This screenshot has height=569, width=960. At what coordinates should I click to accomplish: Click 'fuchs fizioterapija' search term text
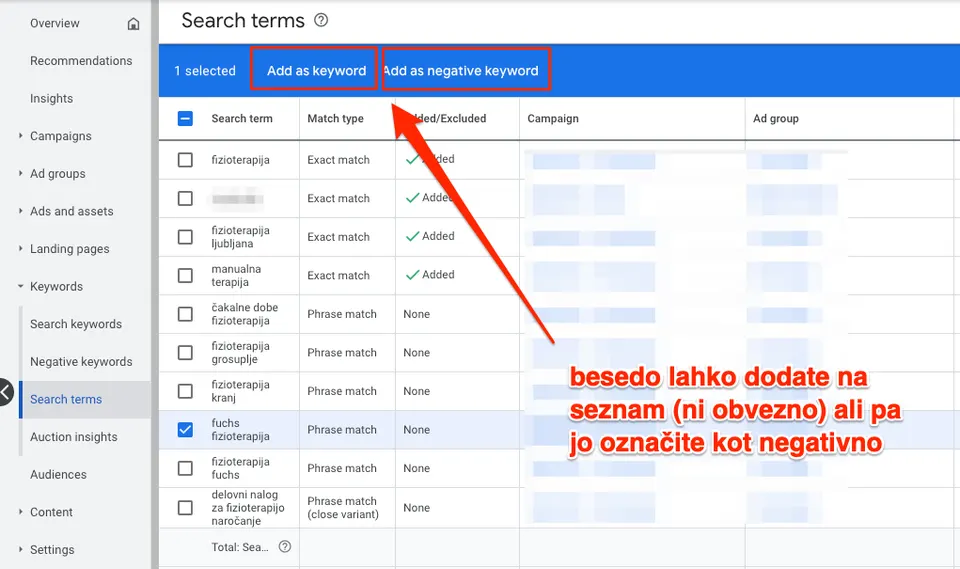(241, 430)
